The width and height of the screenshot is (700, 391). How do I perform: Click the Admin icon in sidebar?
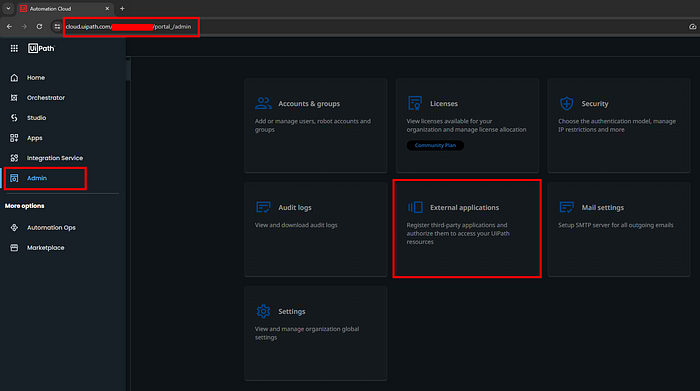point(14,178)
